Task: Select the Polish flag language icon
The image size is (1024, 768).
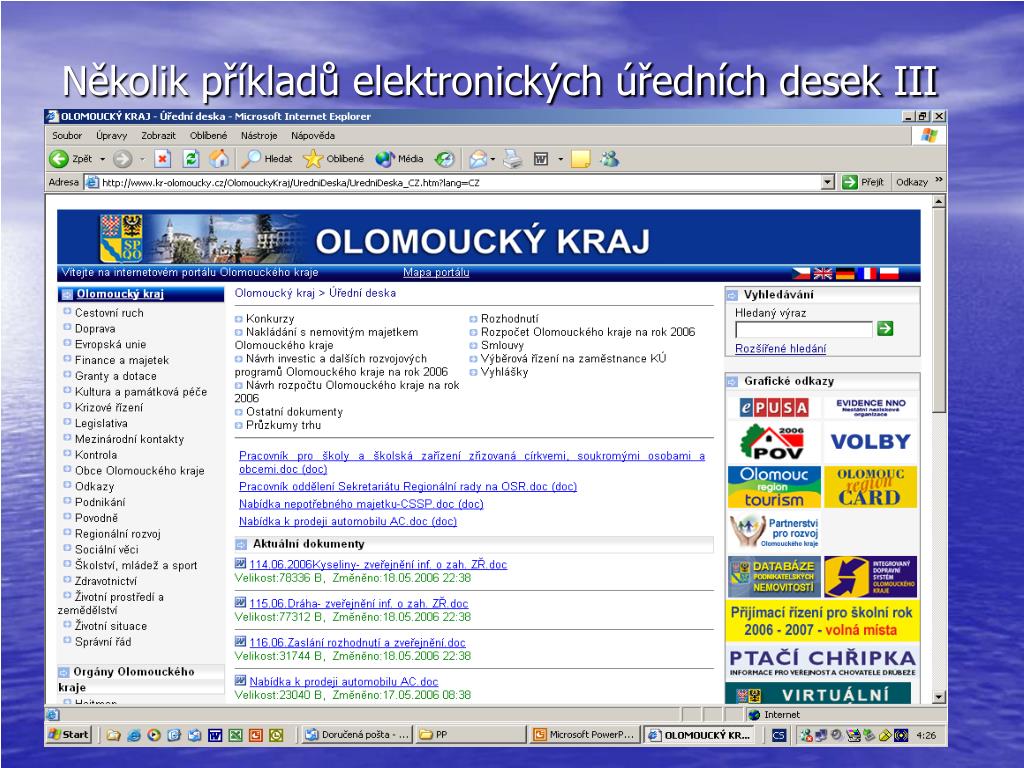Action: pyautogui.click(x=889, y=274)
